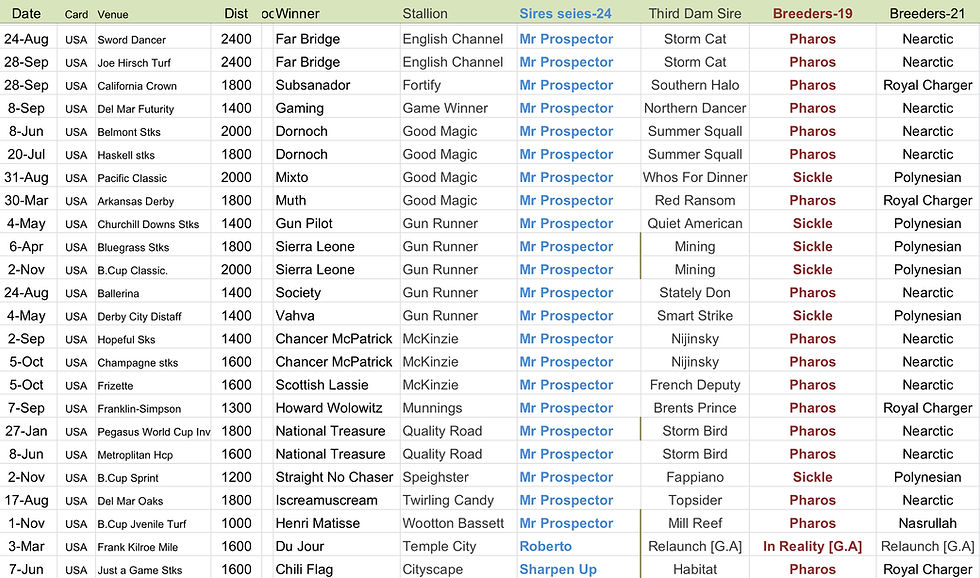Screen dimensions: 980x578
Task: Click the Sires seies-24 header
Action: [x=565, y=13]
